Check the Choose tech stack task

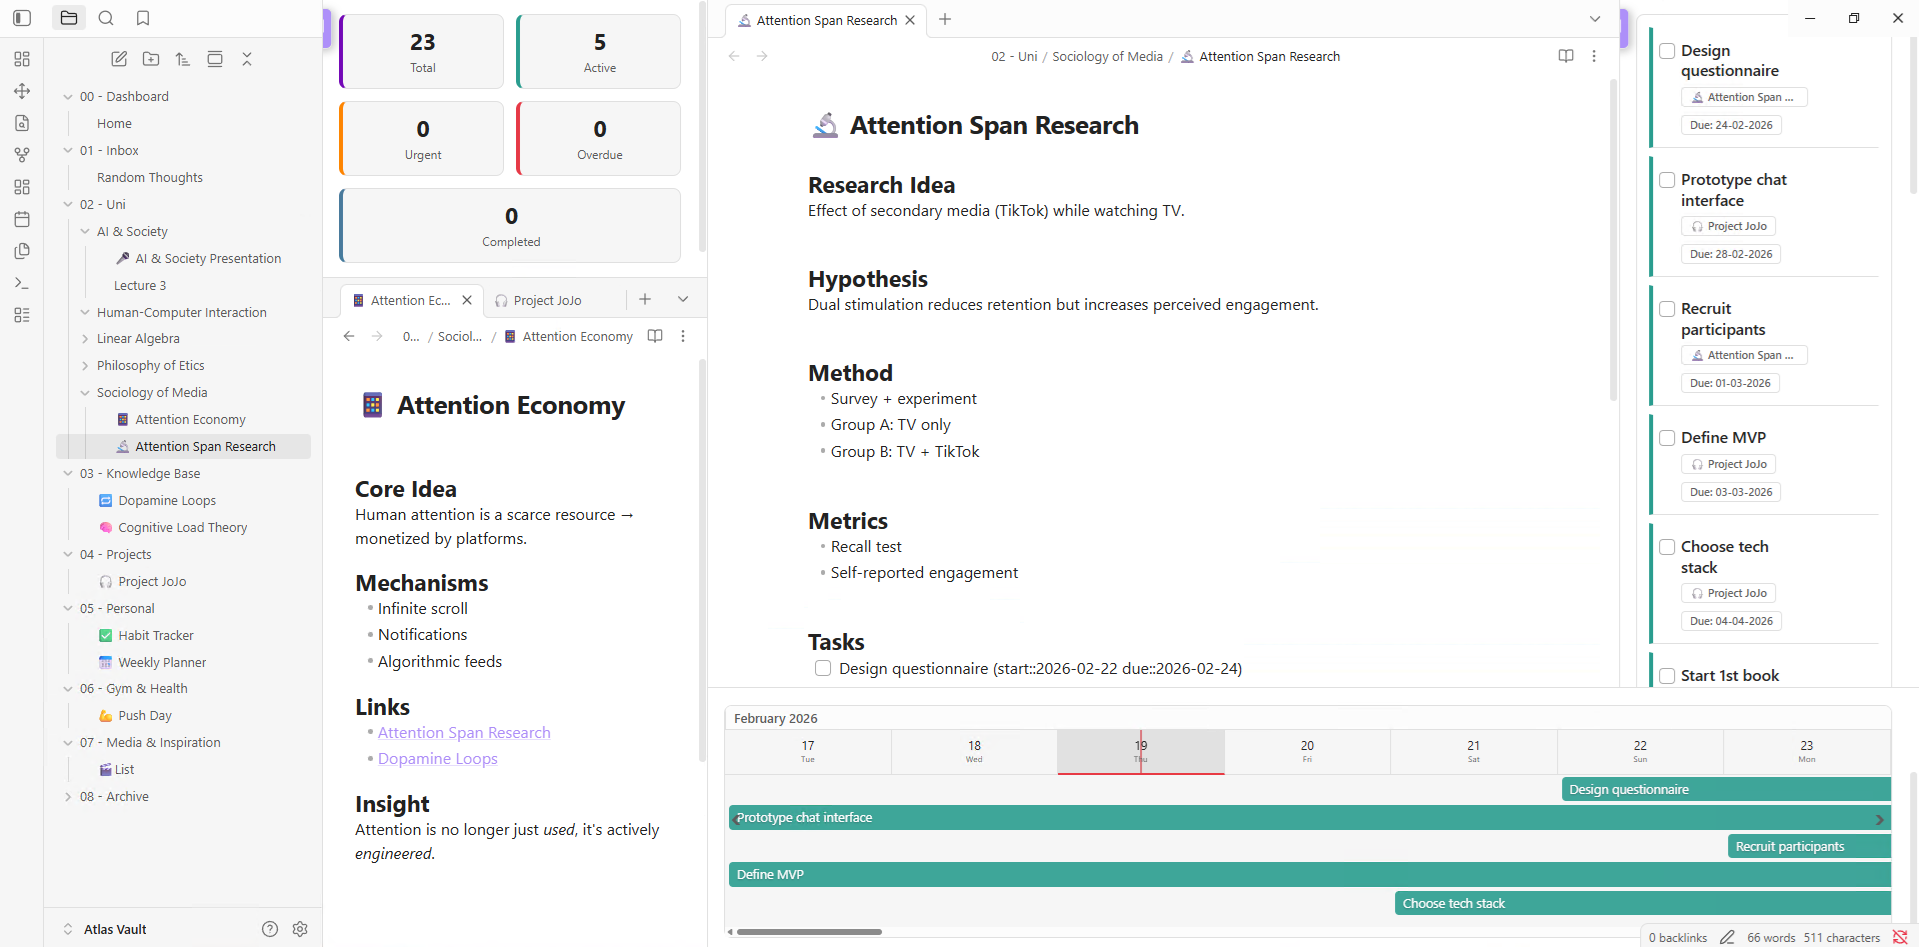pyautogui.click(x=1667, y=547)
